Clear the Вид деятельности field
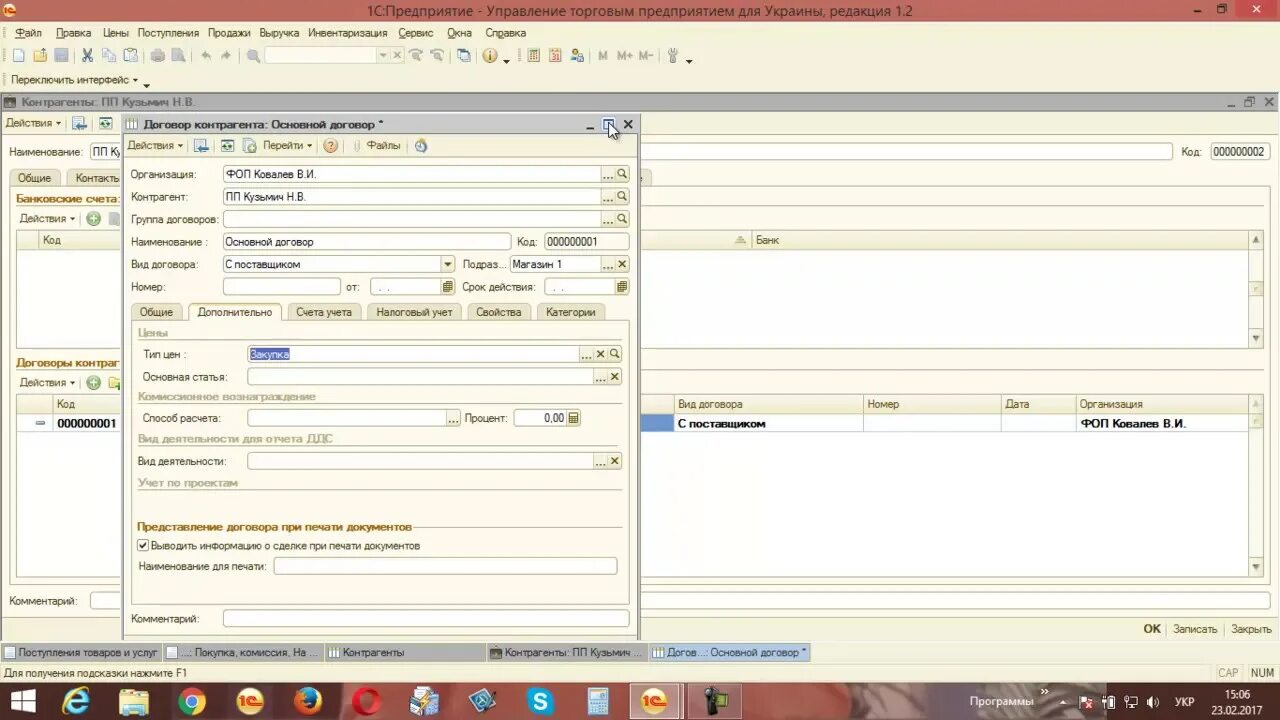This screenshot has width=1280, height=720. click(x=615, y=461)
